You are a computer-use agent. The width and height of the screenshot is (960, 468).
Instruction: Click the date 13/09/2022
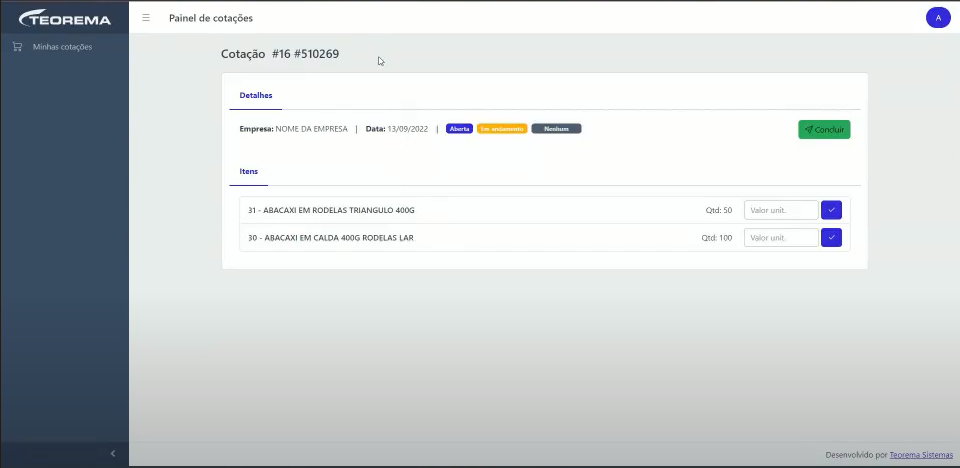click(408, 129)
